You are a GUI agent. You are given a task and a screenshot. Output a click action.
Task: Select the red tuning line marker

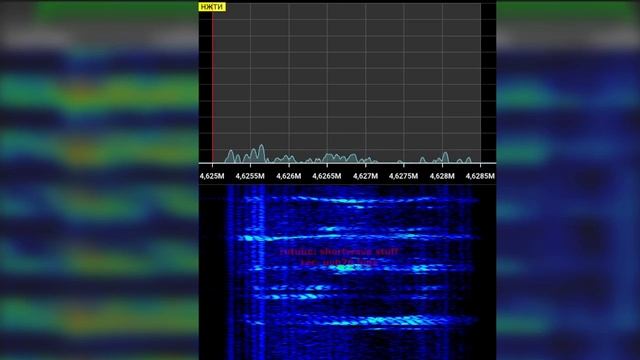click(x=212, y=87)
